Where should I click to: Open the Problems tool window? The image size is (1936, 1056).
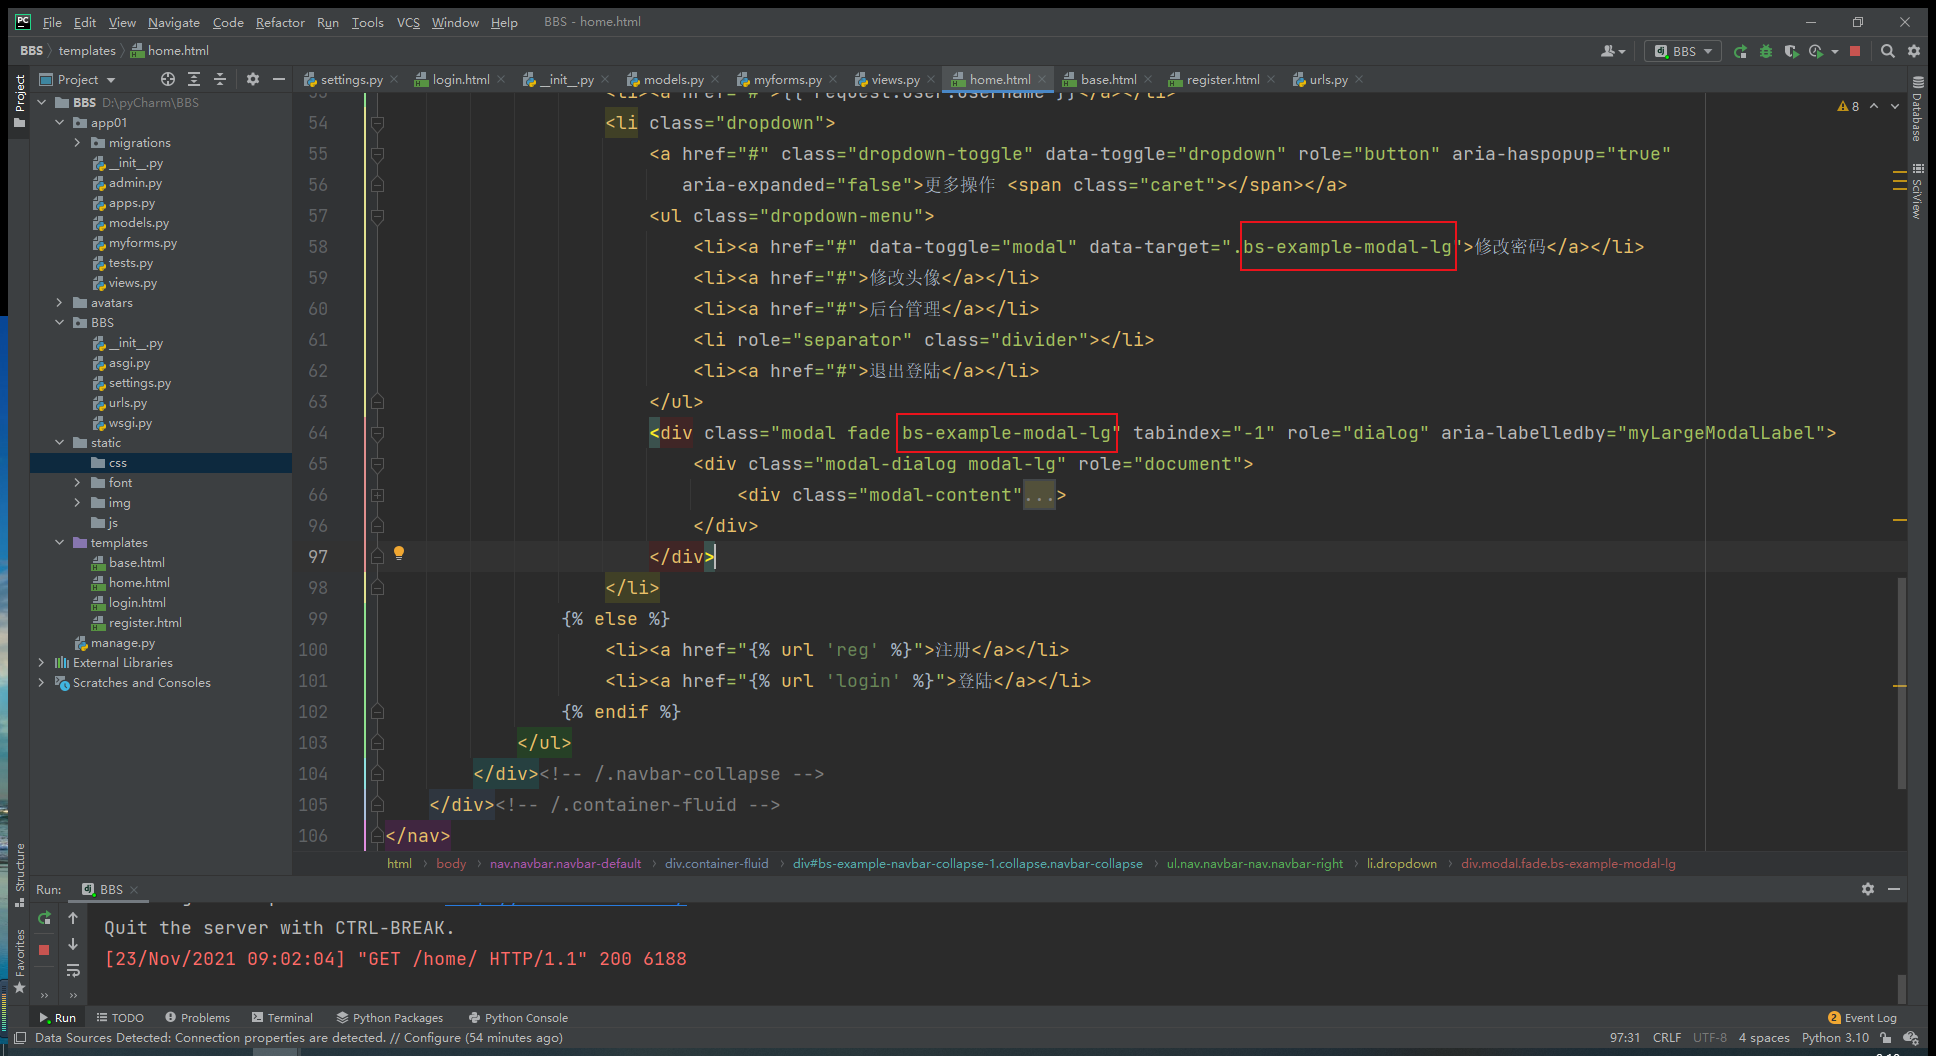(197, 1018)
